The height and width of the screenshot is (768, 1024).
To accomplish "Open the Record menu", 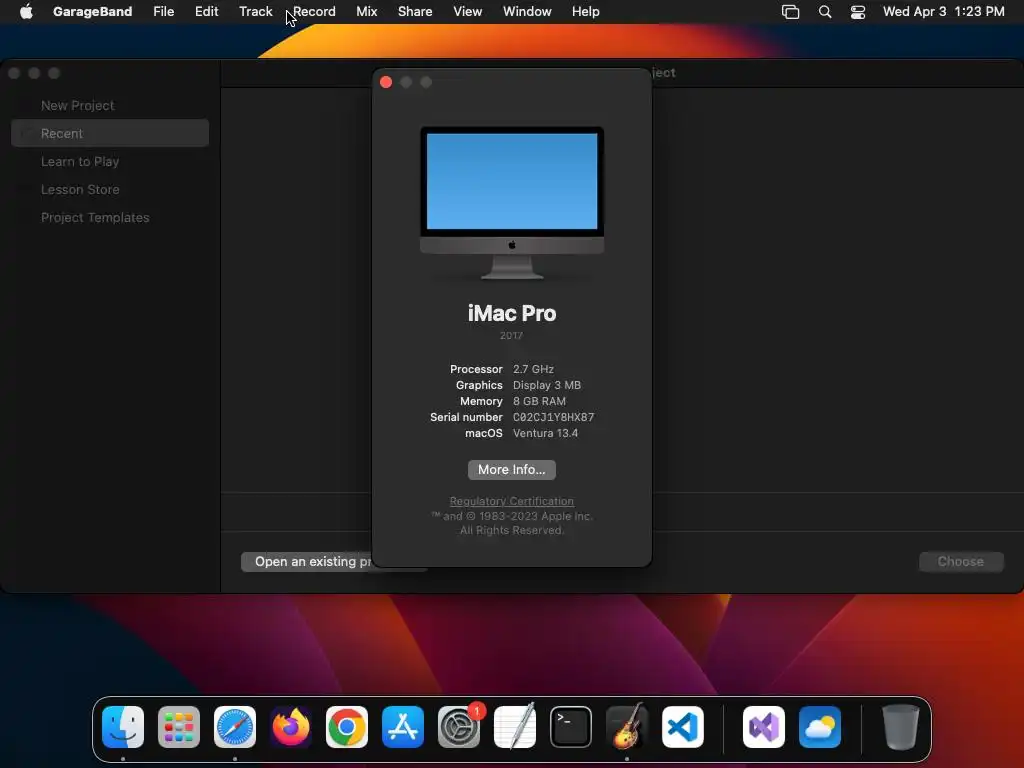I will click(314, 11).
